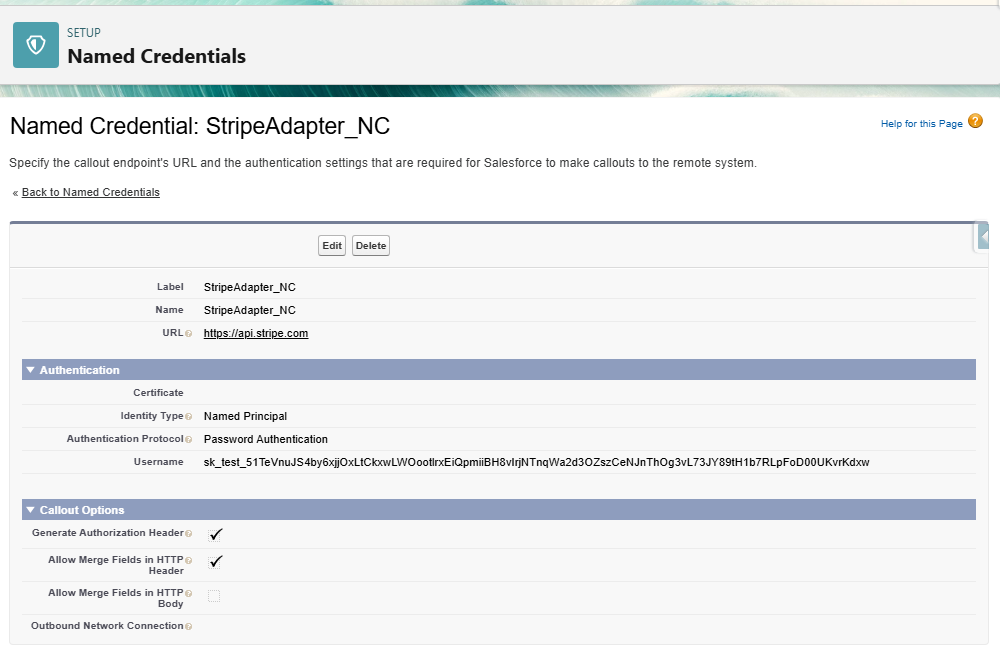Viewport: 1000px width, 660px height.
Task: Toggle Generate Authorization Header checkmark
Action: click(x=216, y=534)
